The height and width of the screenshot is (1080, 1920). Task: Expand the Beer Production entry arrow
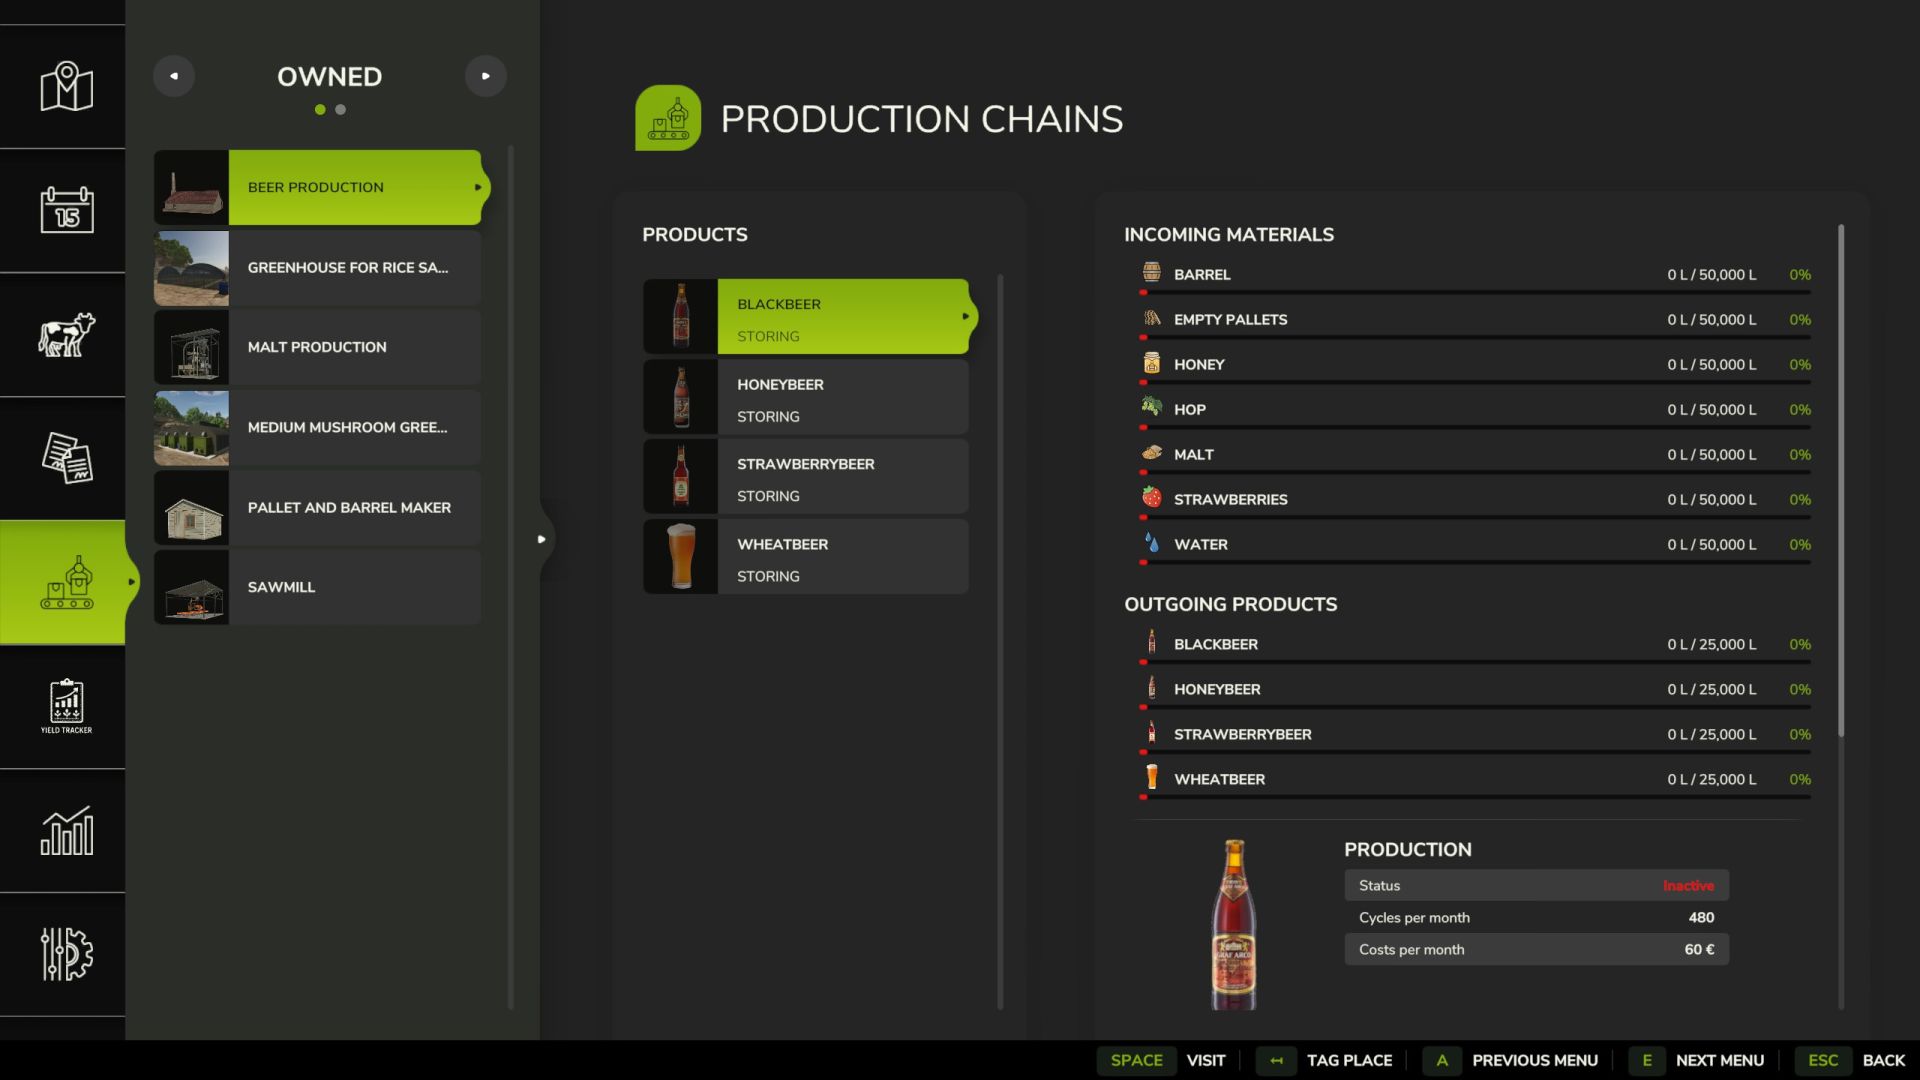click(477, 187)
